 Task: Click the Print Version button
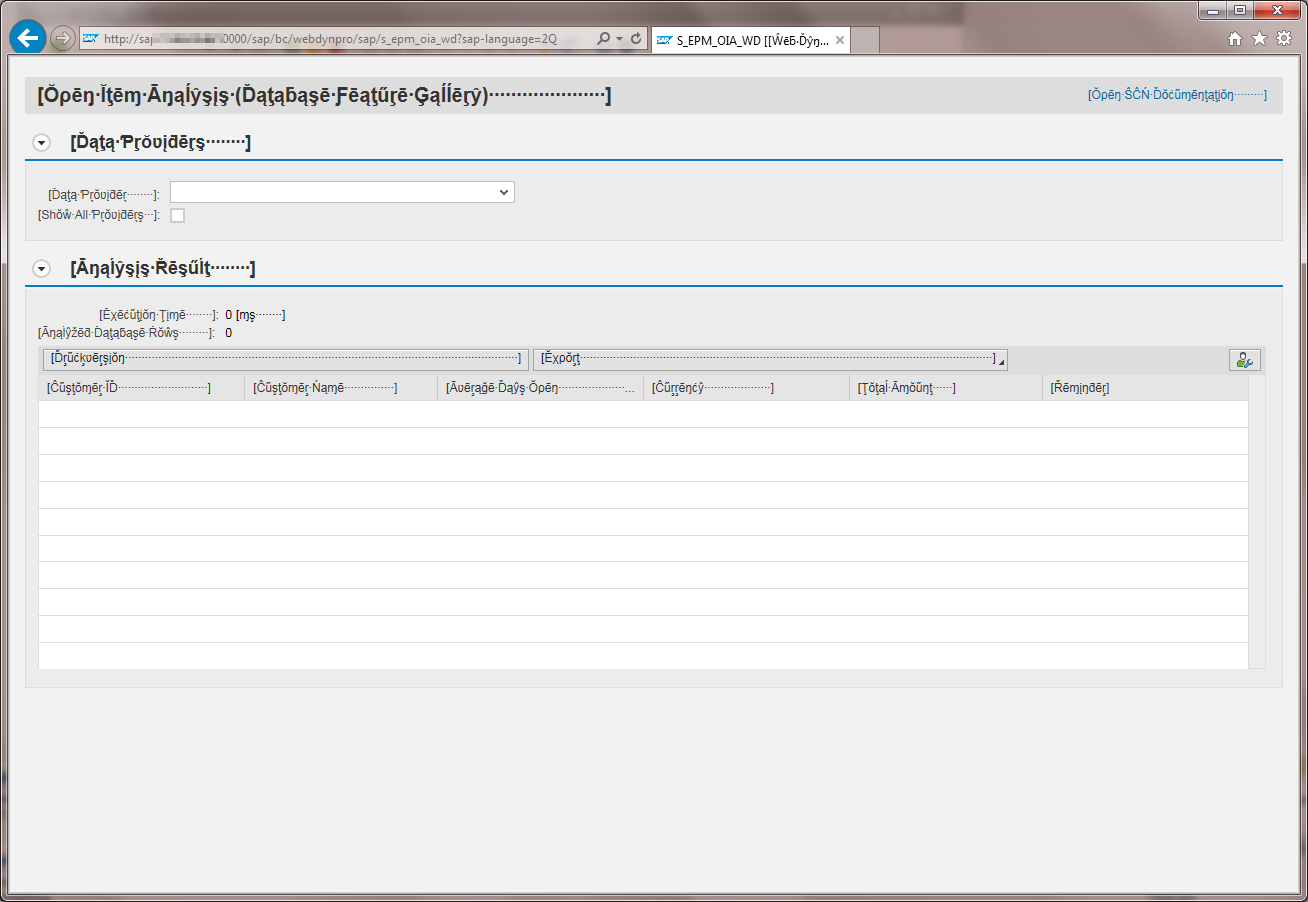click(x=285, y=360)
